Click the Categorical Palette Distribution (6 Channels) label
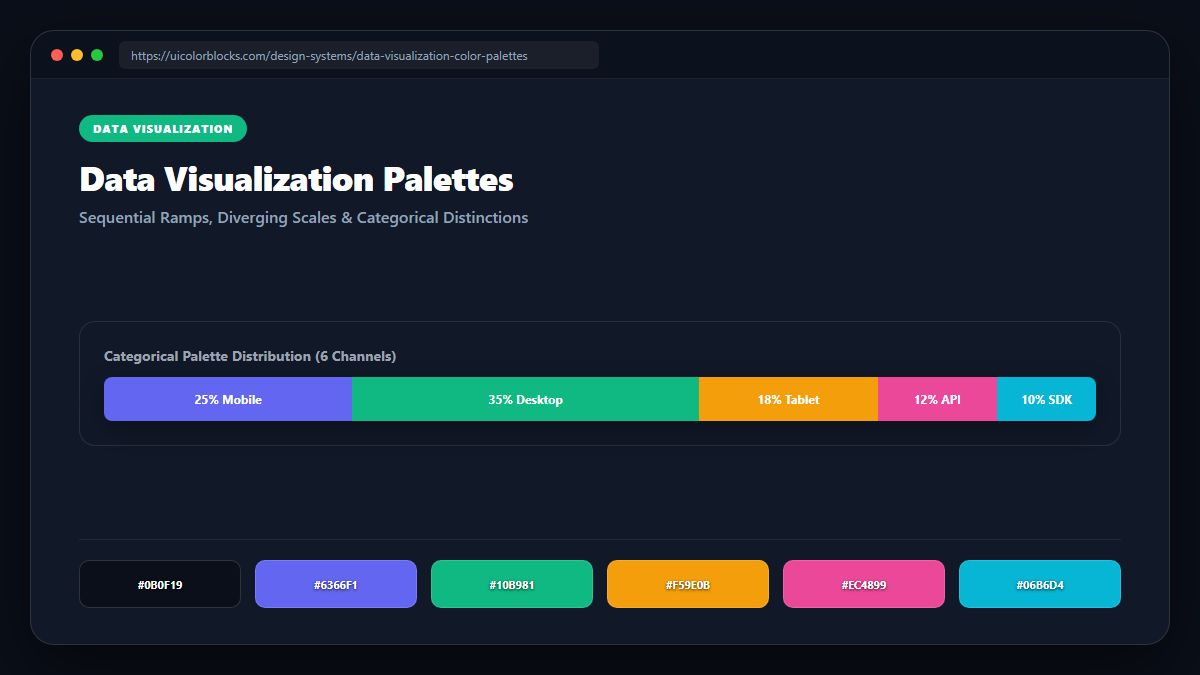The width and height of the screenshot is (1200, 675). coord(250,356)
